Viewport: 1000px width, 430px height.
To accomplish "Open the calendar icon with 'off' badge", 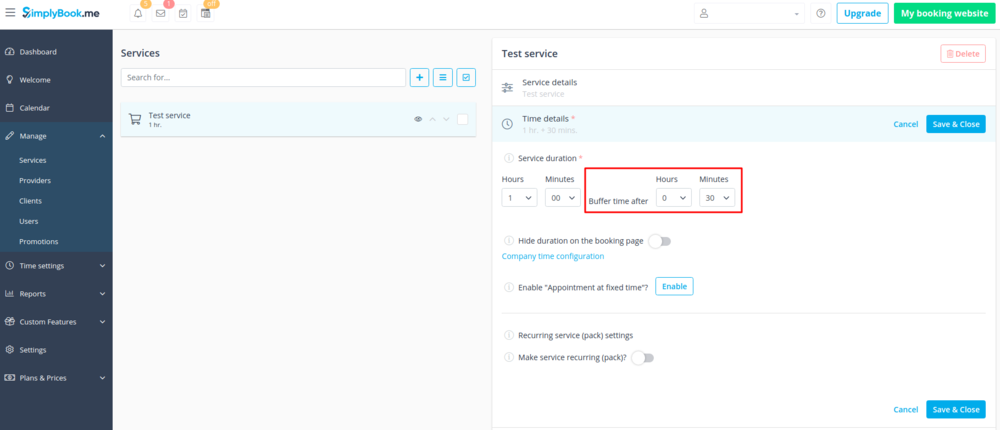I will (206, 13).
